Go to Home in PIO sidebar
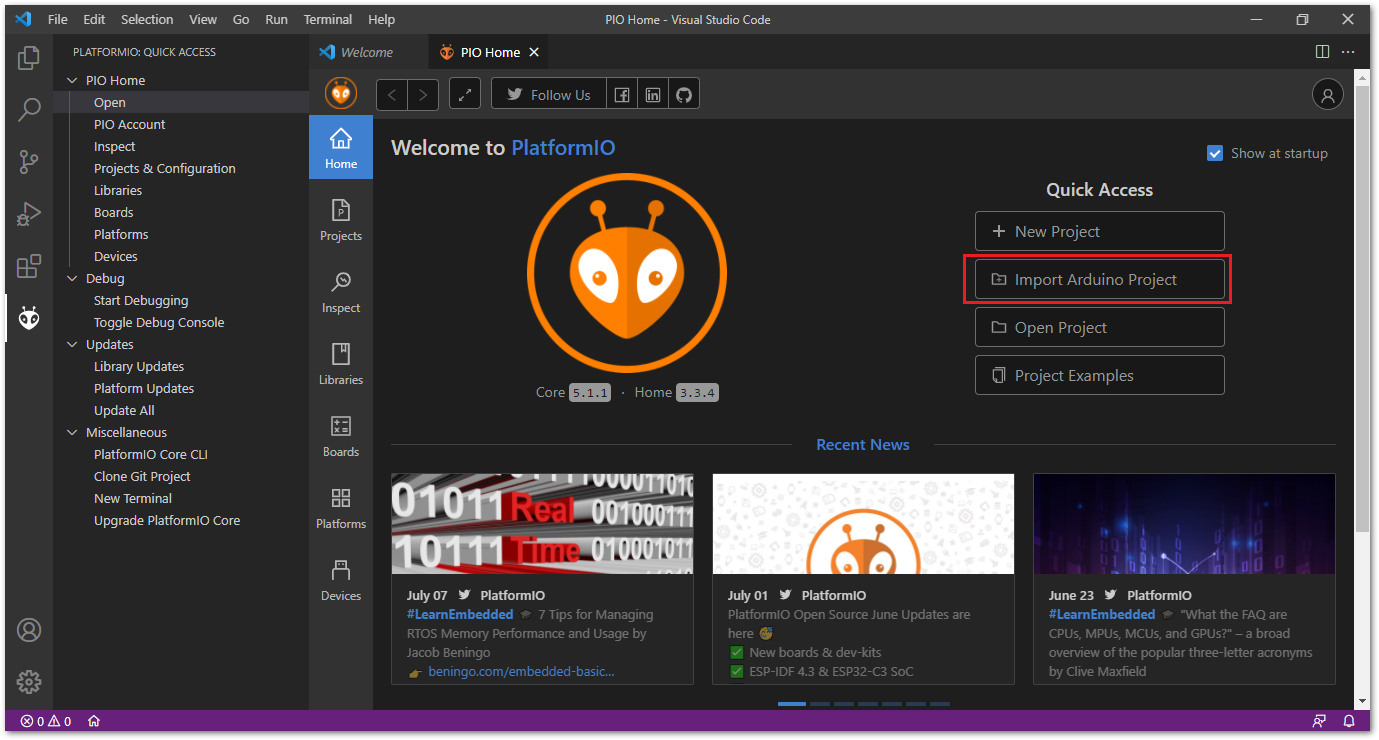The height and width of the screenshot is (740, 1379). point(341,147)
